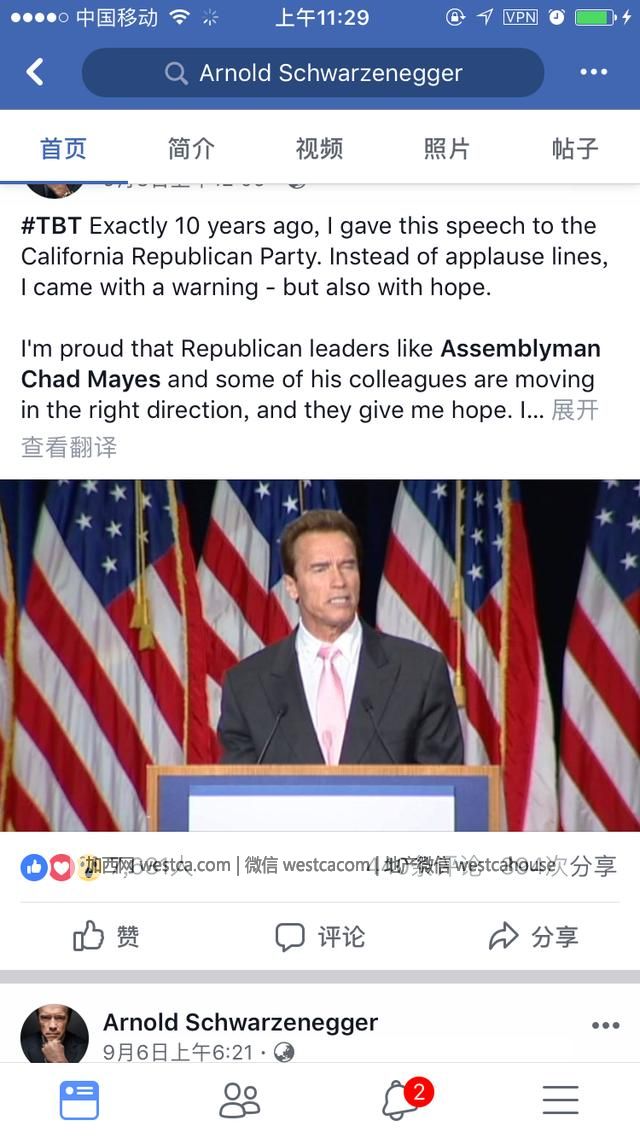The width and height of the screenshot is (640, 1138).
Task: Open the friends icon in bottom bar
Action: [x=239, y=1099]
